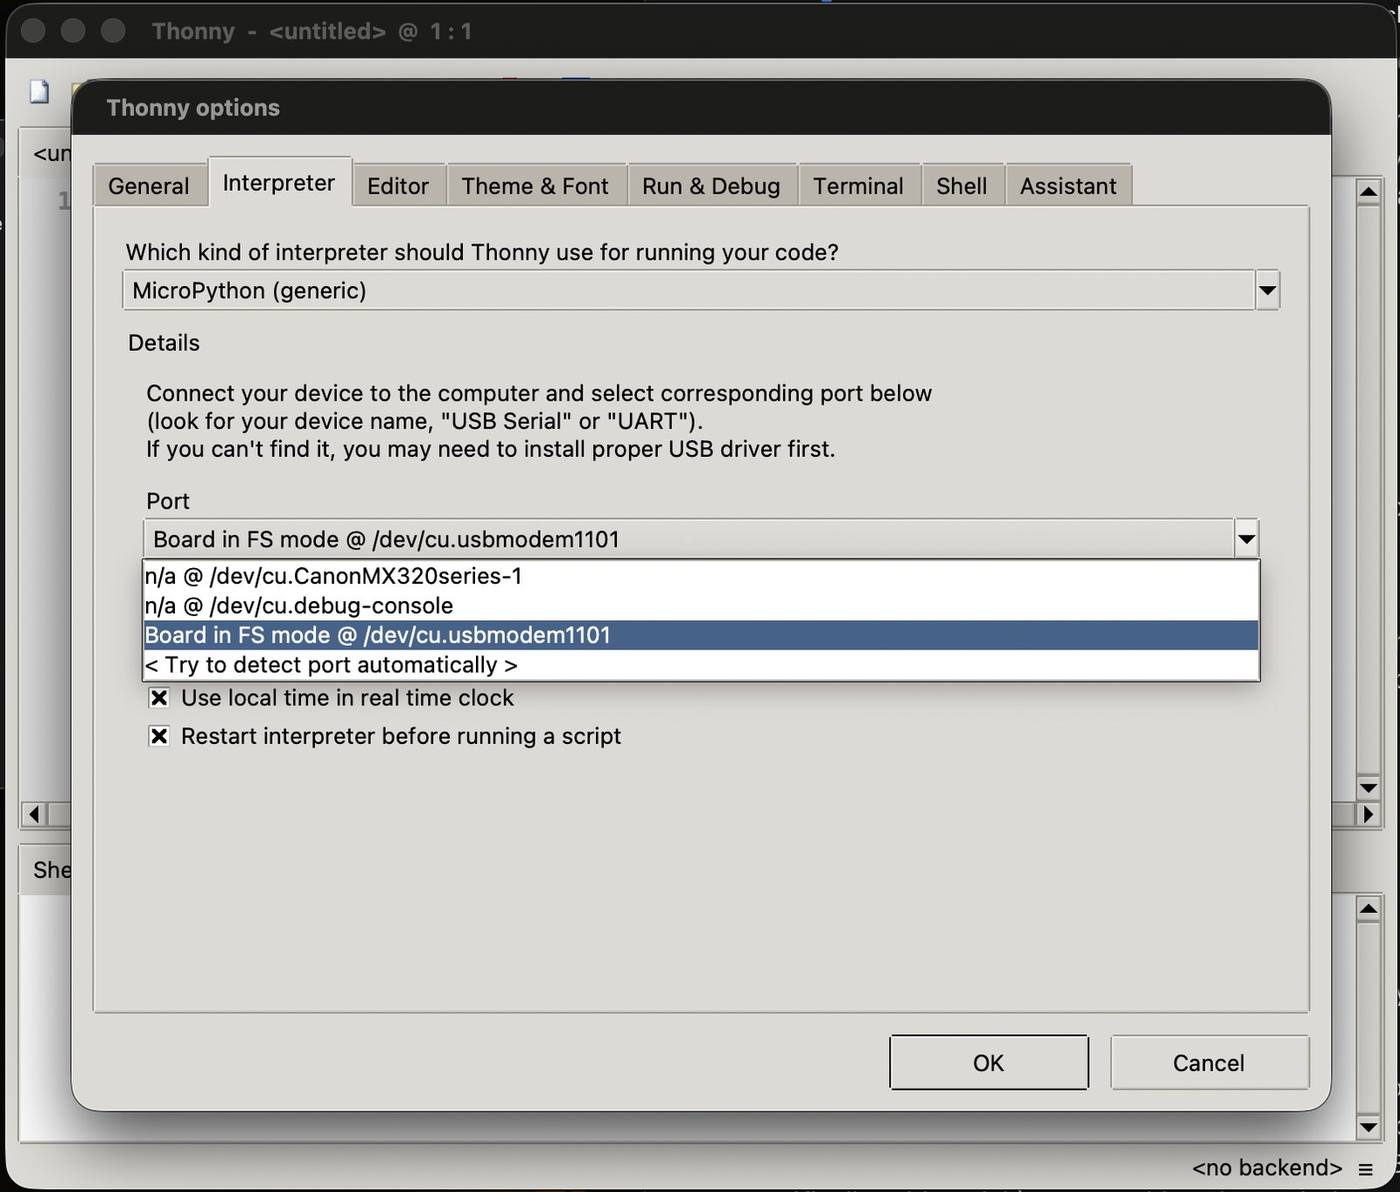Click the <no backend> status label
Screen dimensions: 1400x1192
click(1267, 1168)
